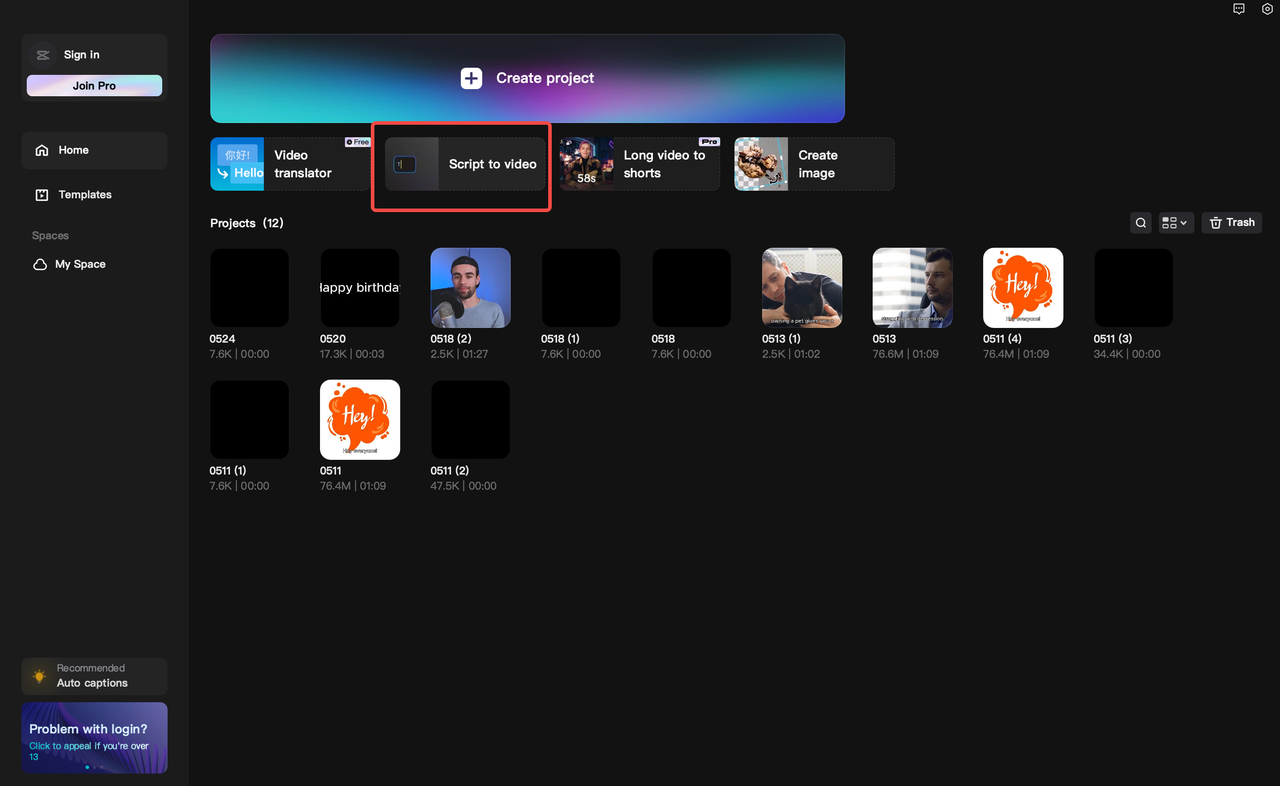
Task: Click the Long video to shorts thumbnail
Action: click(587, 164)
